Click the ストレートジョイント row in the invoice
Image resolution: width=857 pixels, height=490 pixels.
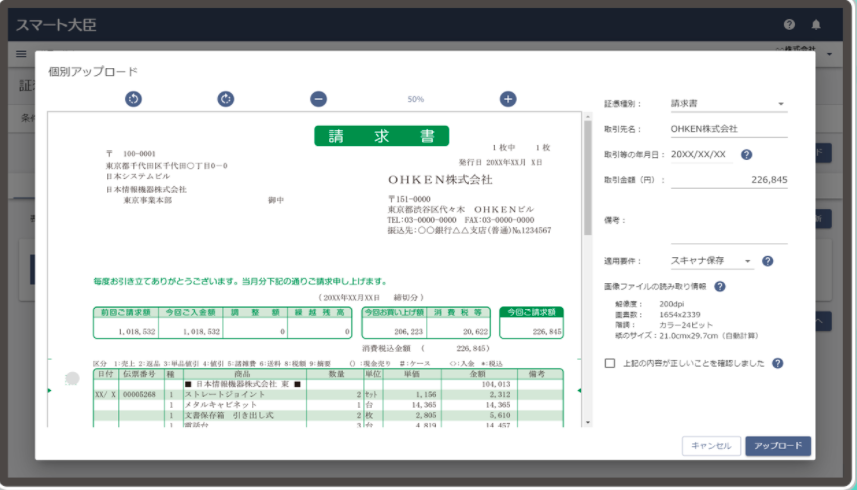328,394
